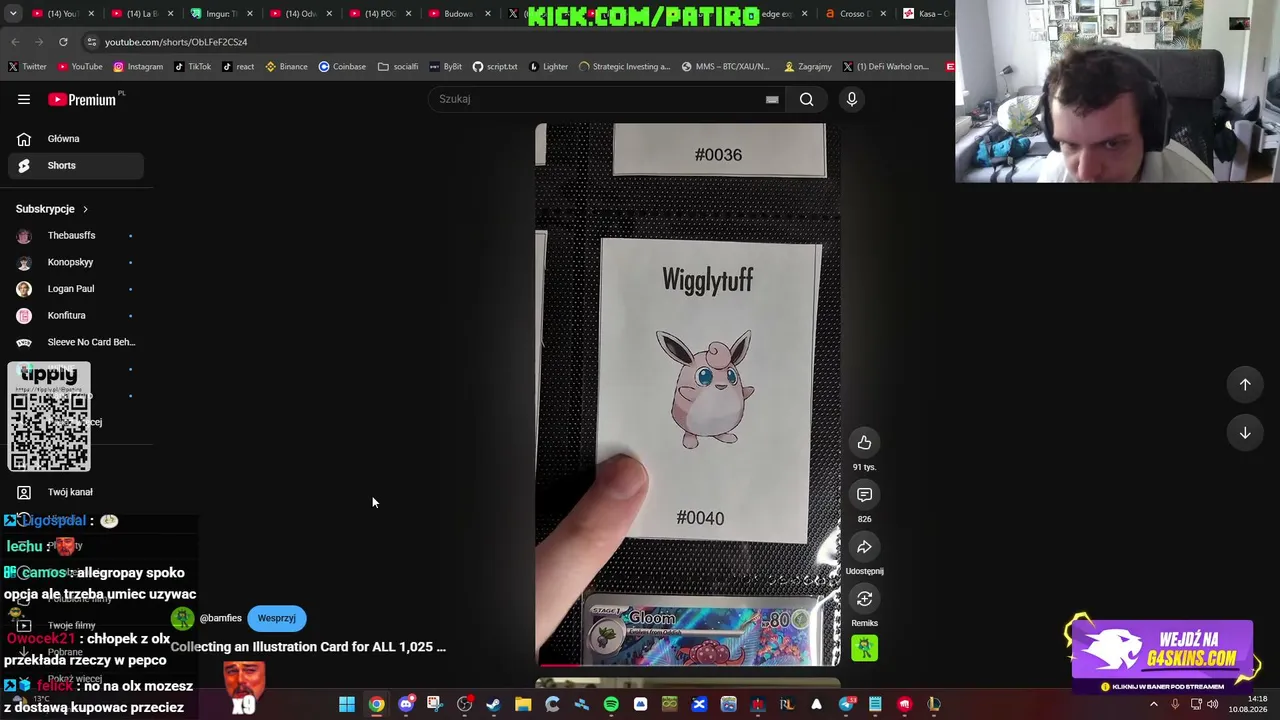Reload the page in Chrome
This screenshot has width=1280, height=720.
[63, 42]
